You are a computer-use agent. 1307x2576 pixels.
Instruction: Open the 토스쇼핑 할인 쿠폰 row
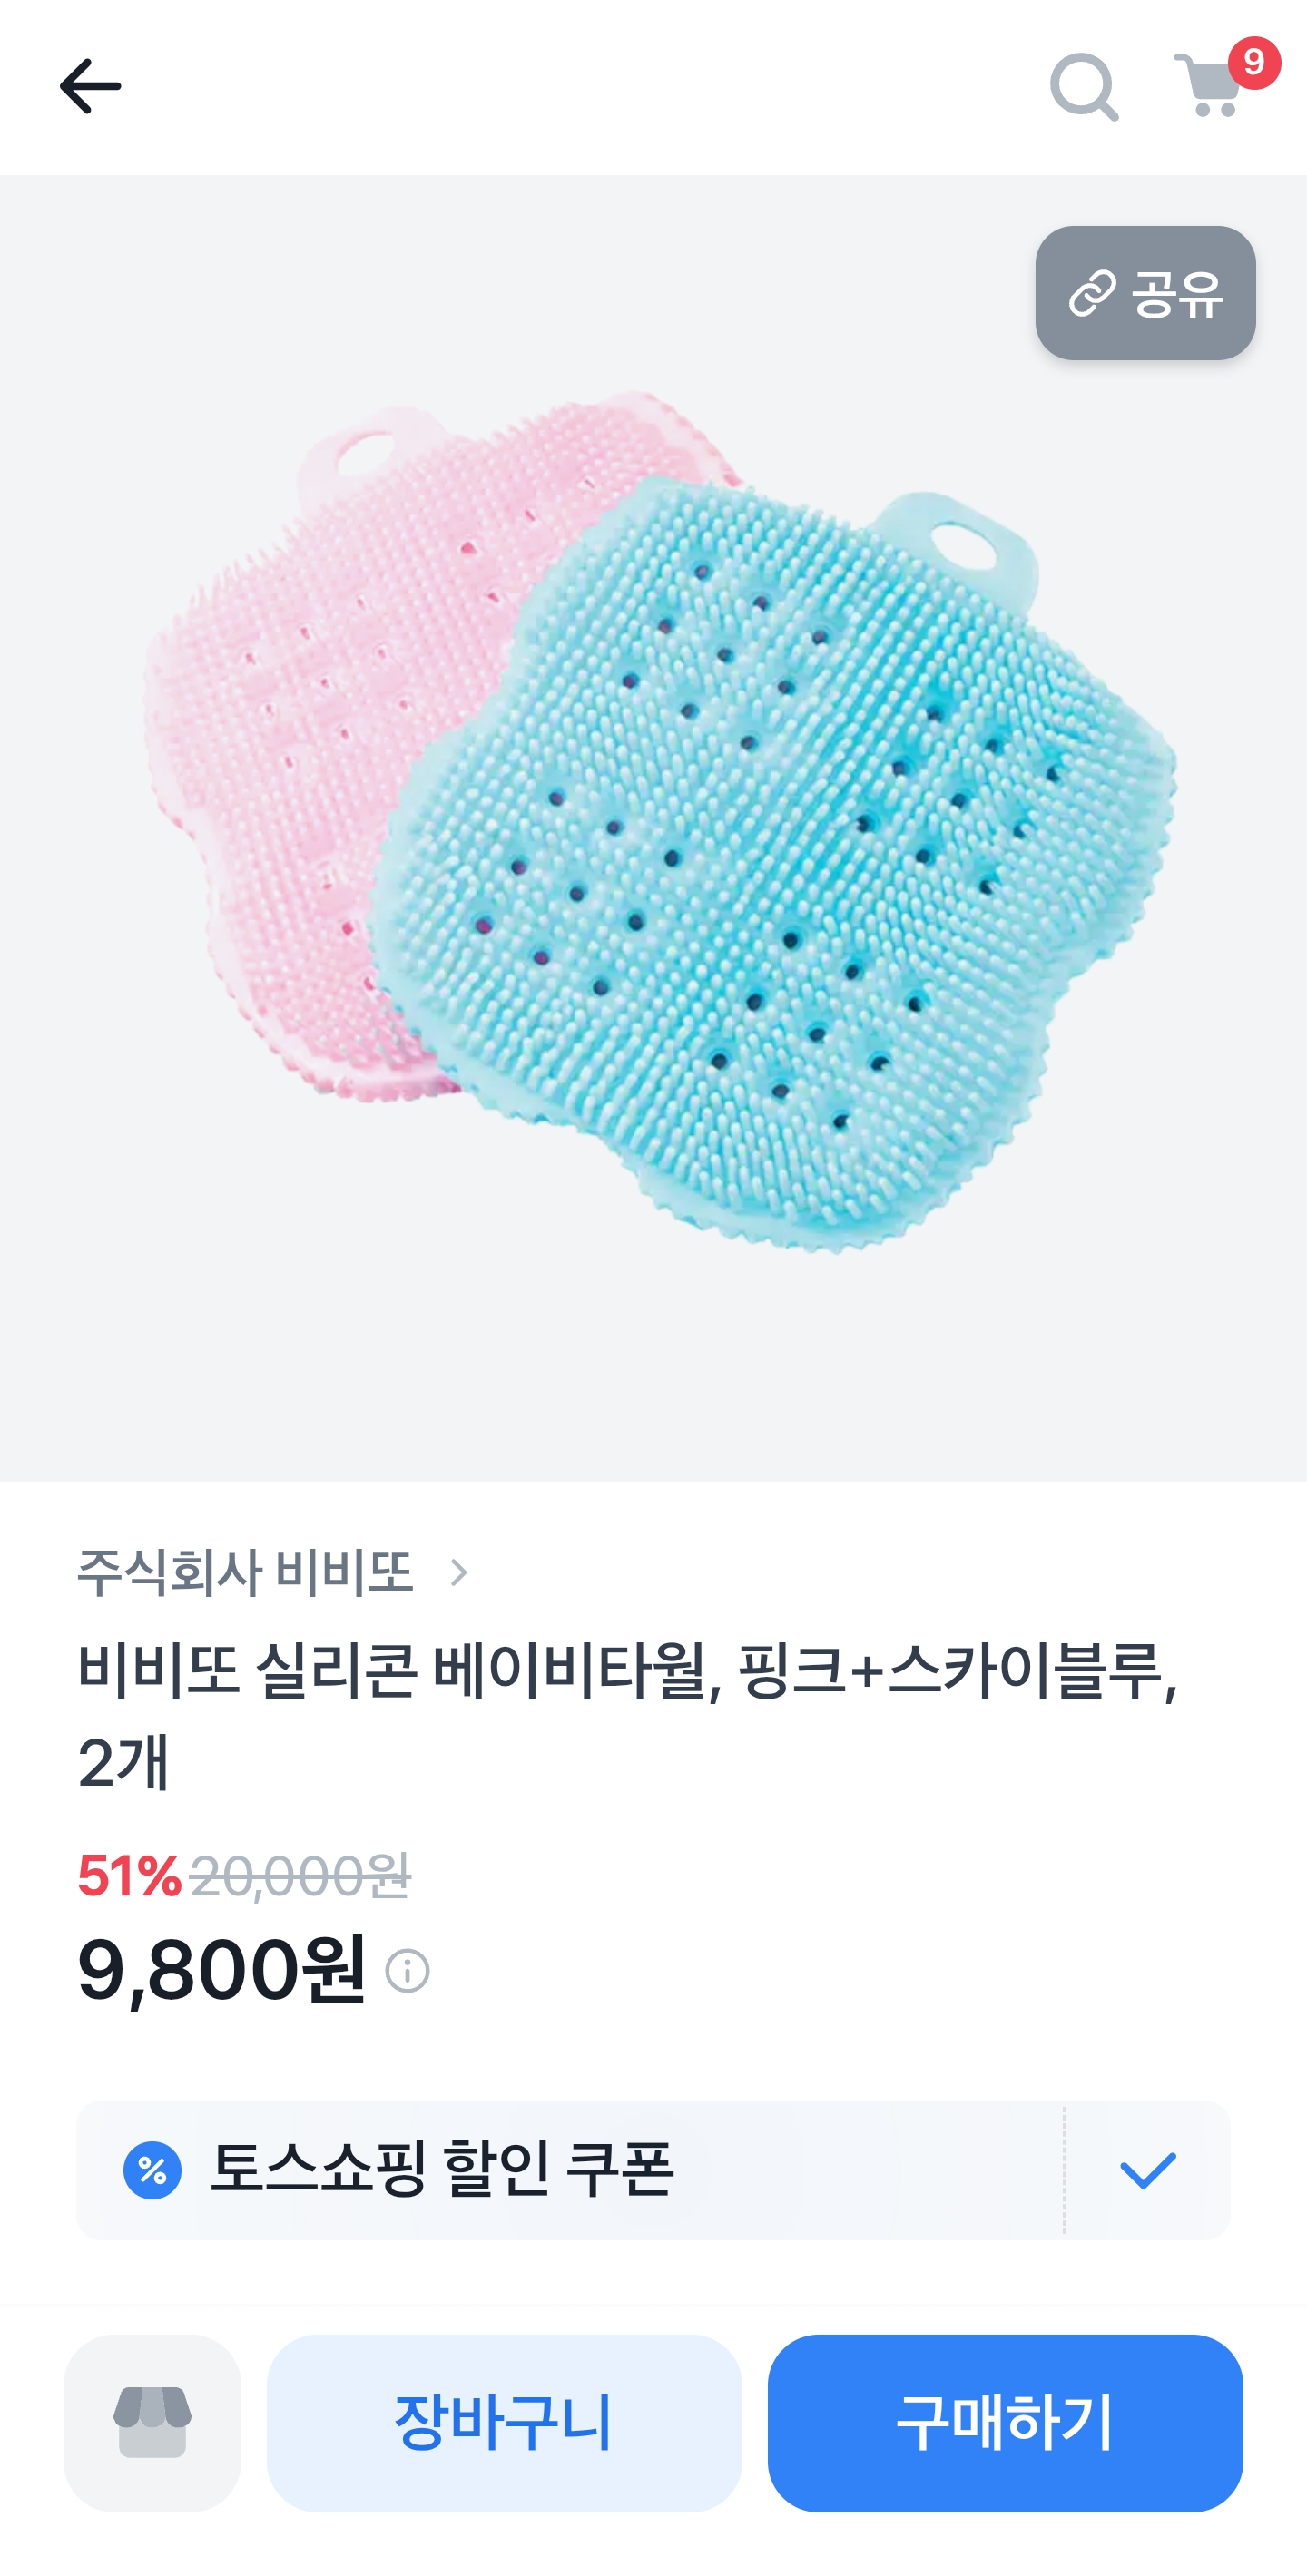tap(560, 2170)
